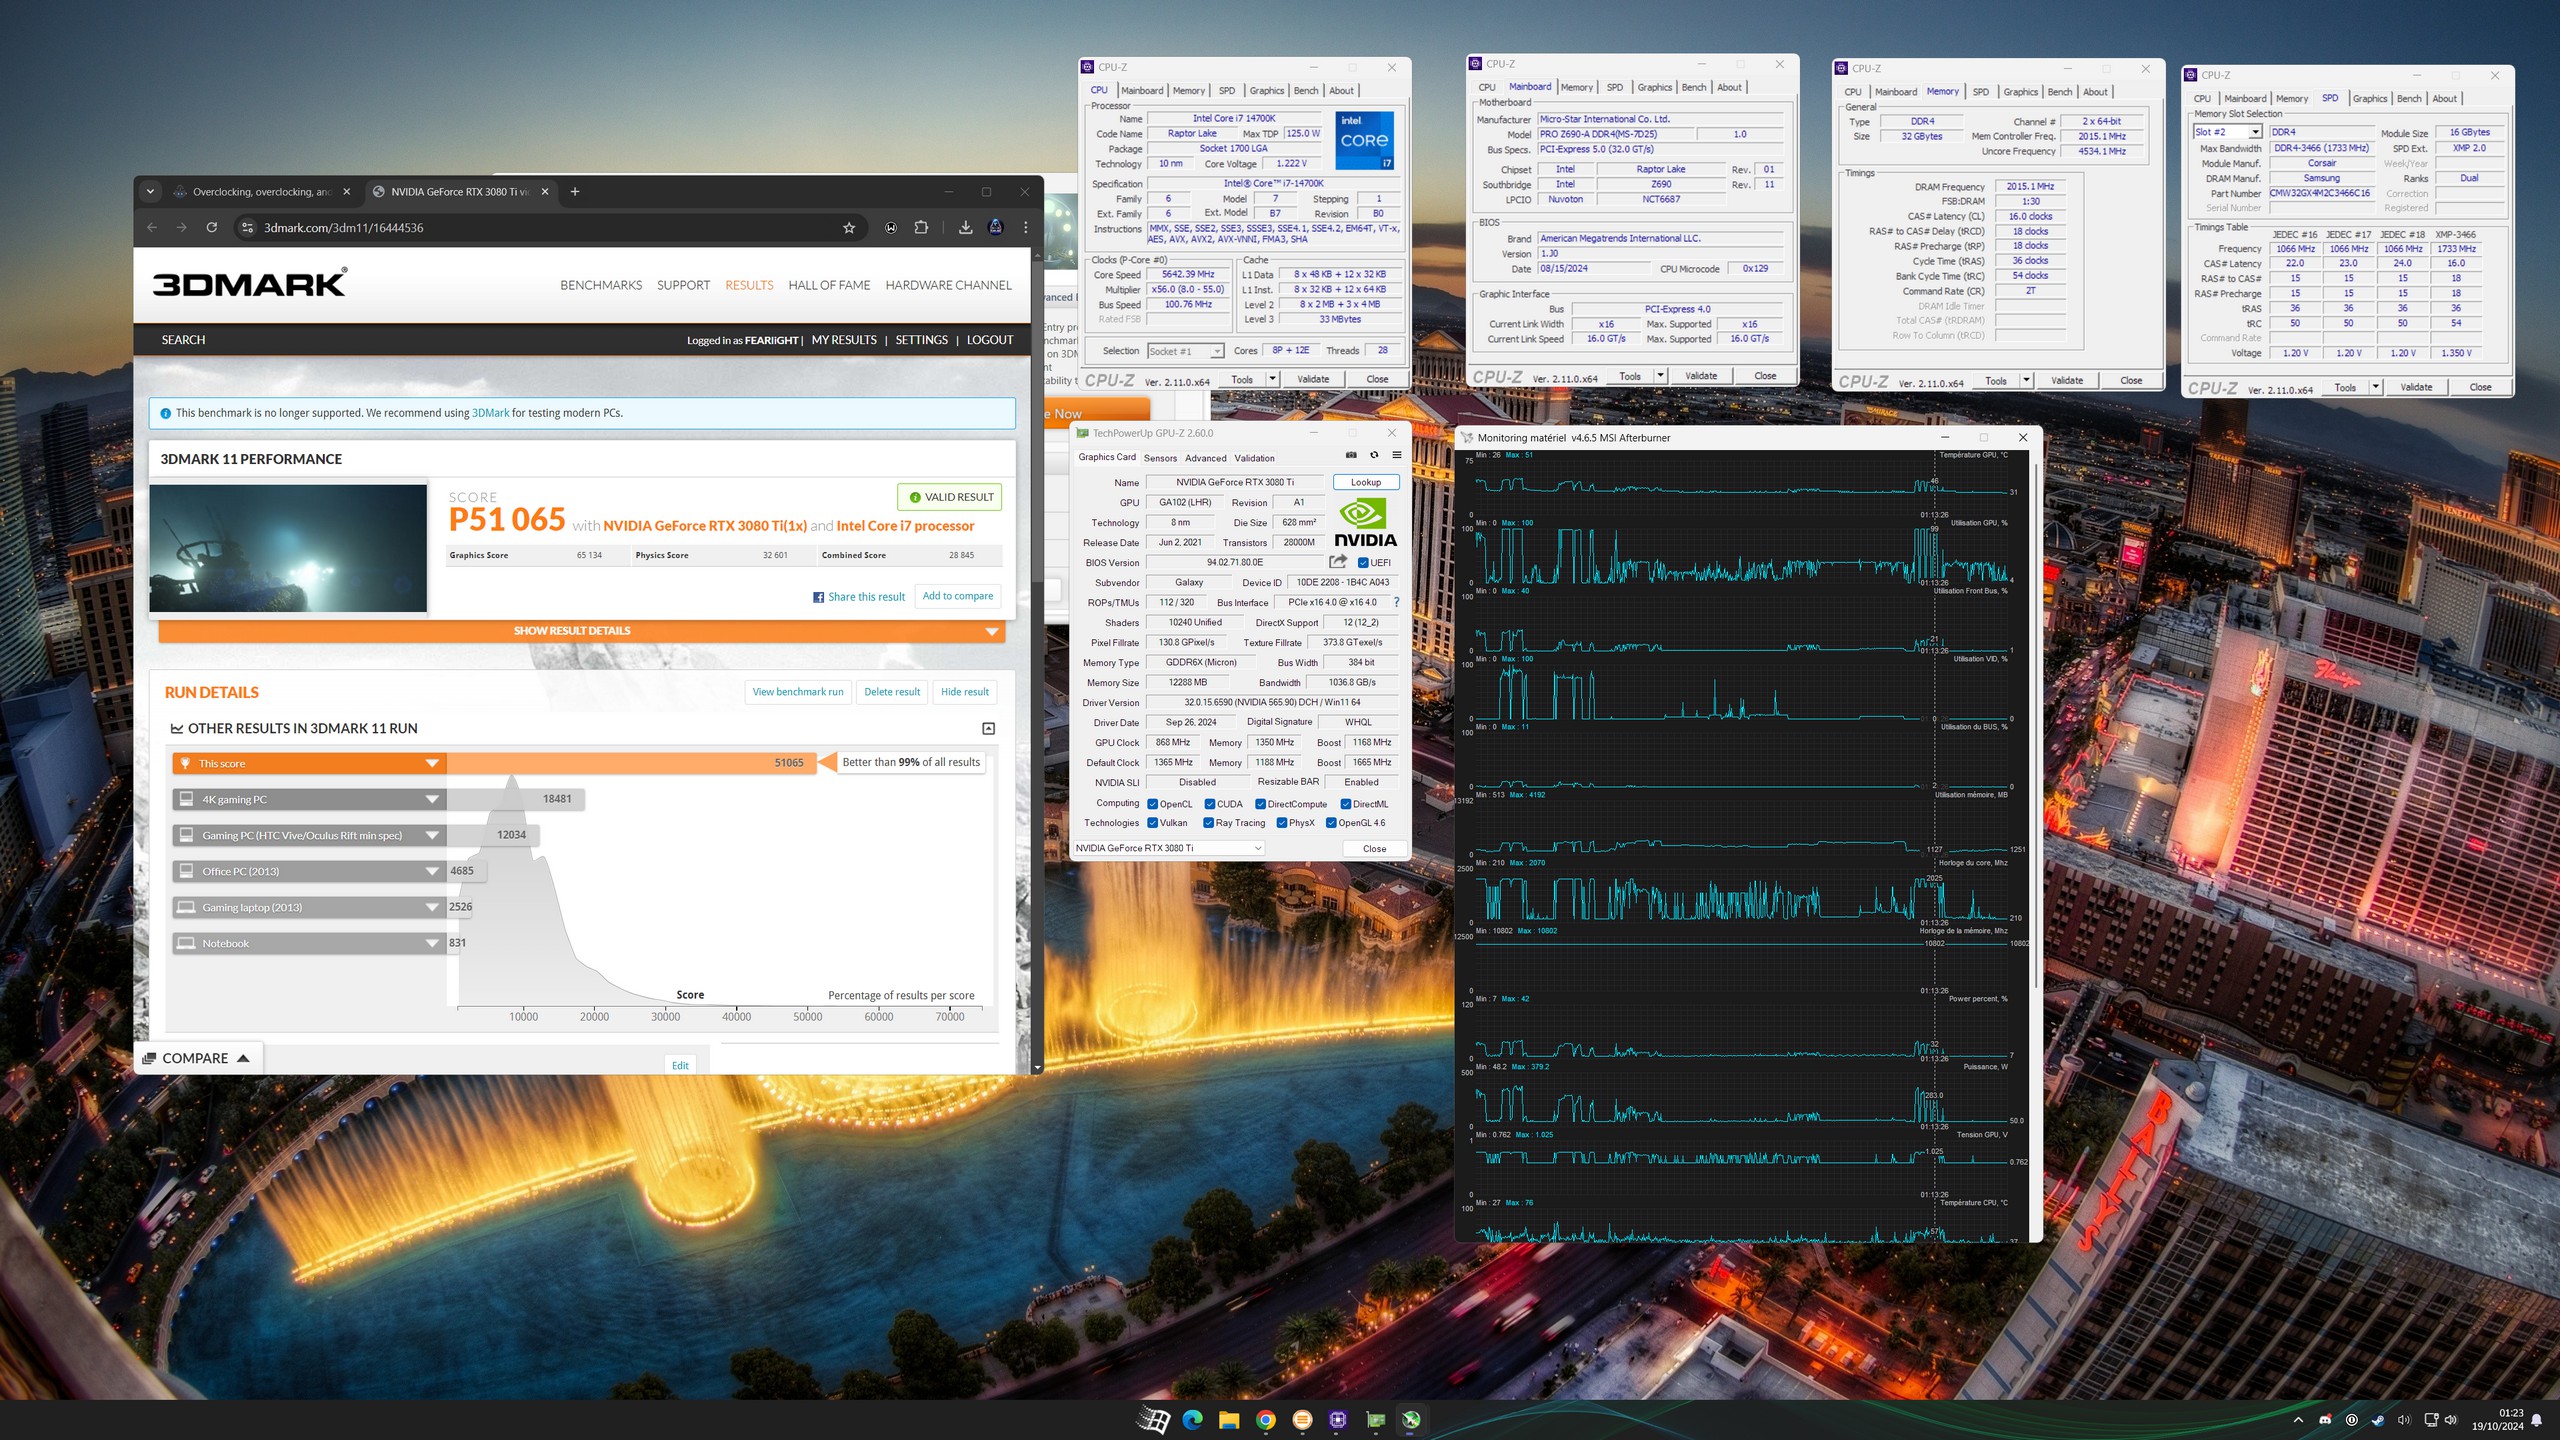This screenshot has height=1440, width=2560.
Task: Toggle the UEFI checkbox in GPU-Z
Action: 1362,562
